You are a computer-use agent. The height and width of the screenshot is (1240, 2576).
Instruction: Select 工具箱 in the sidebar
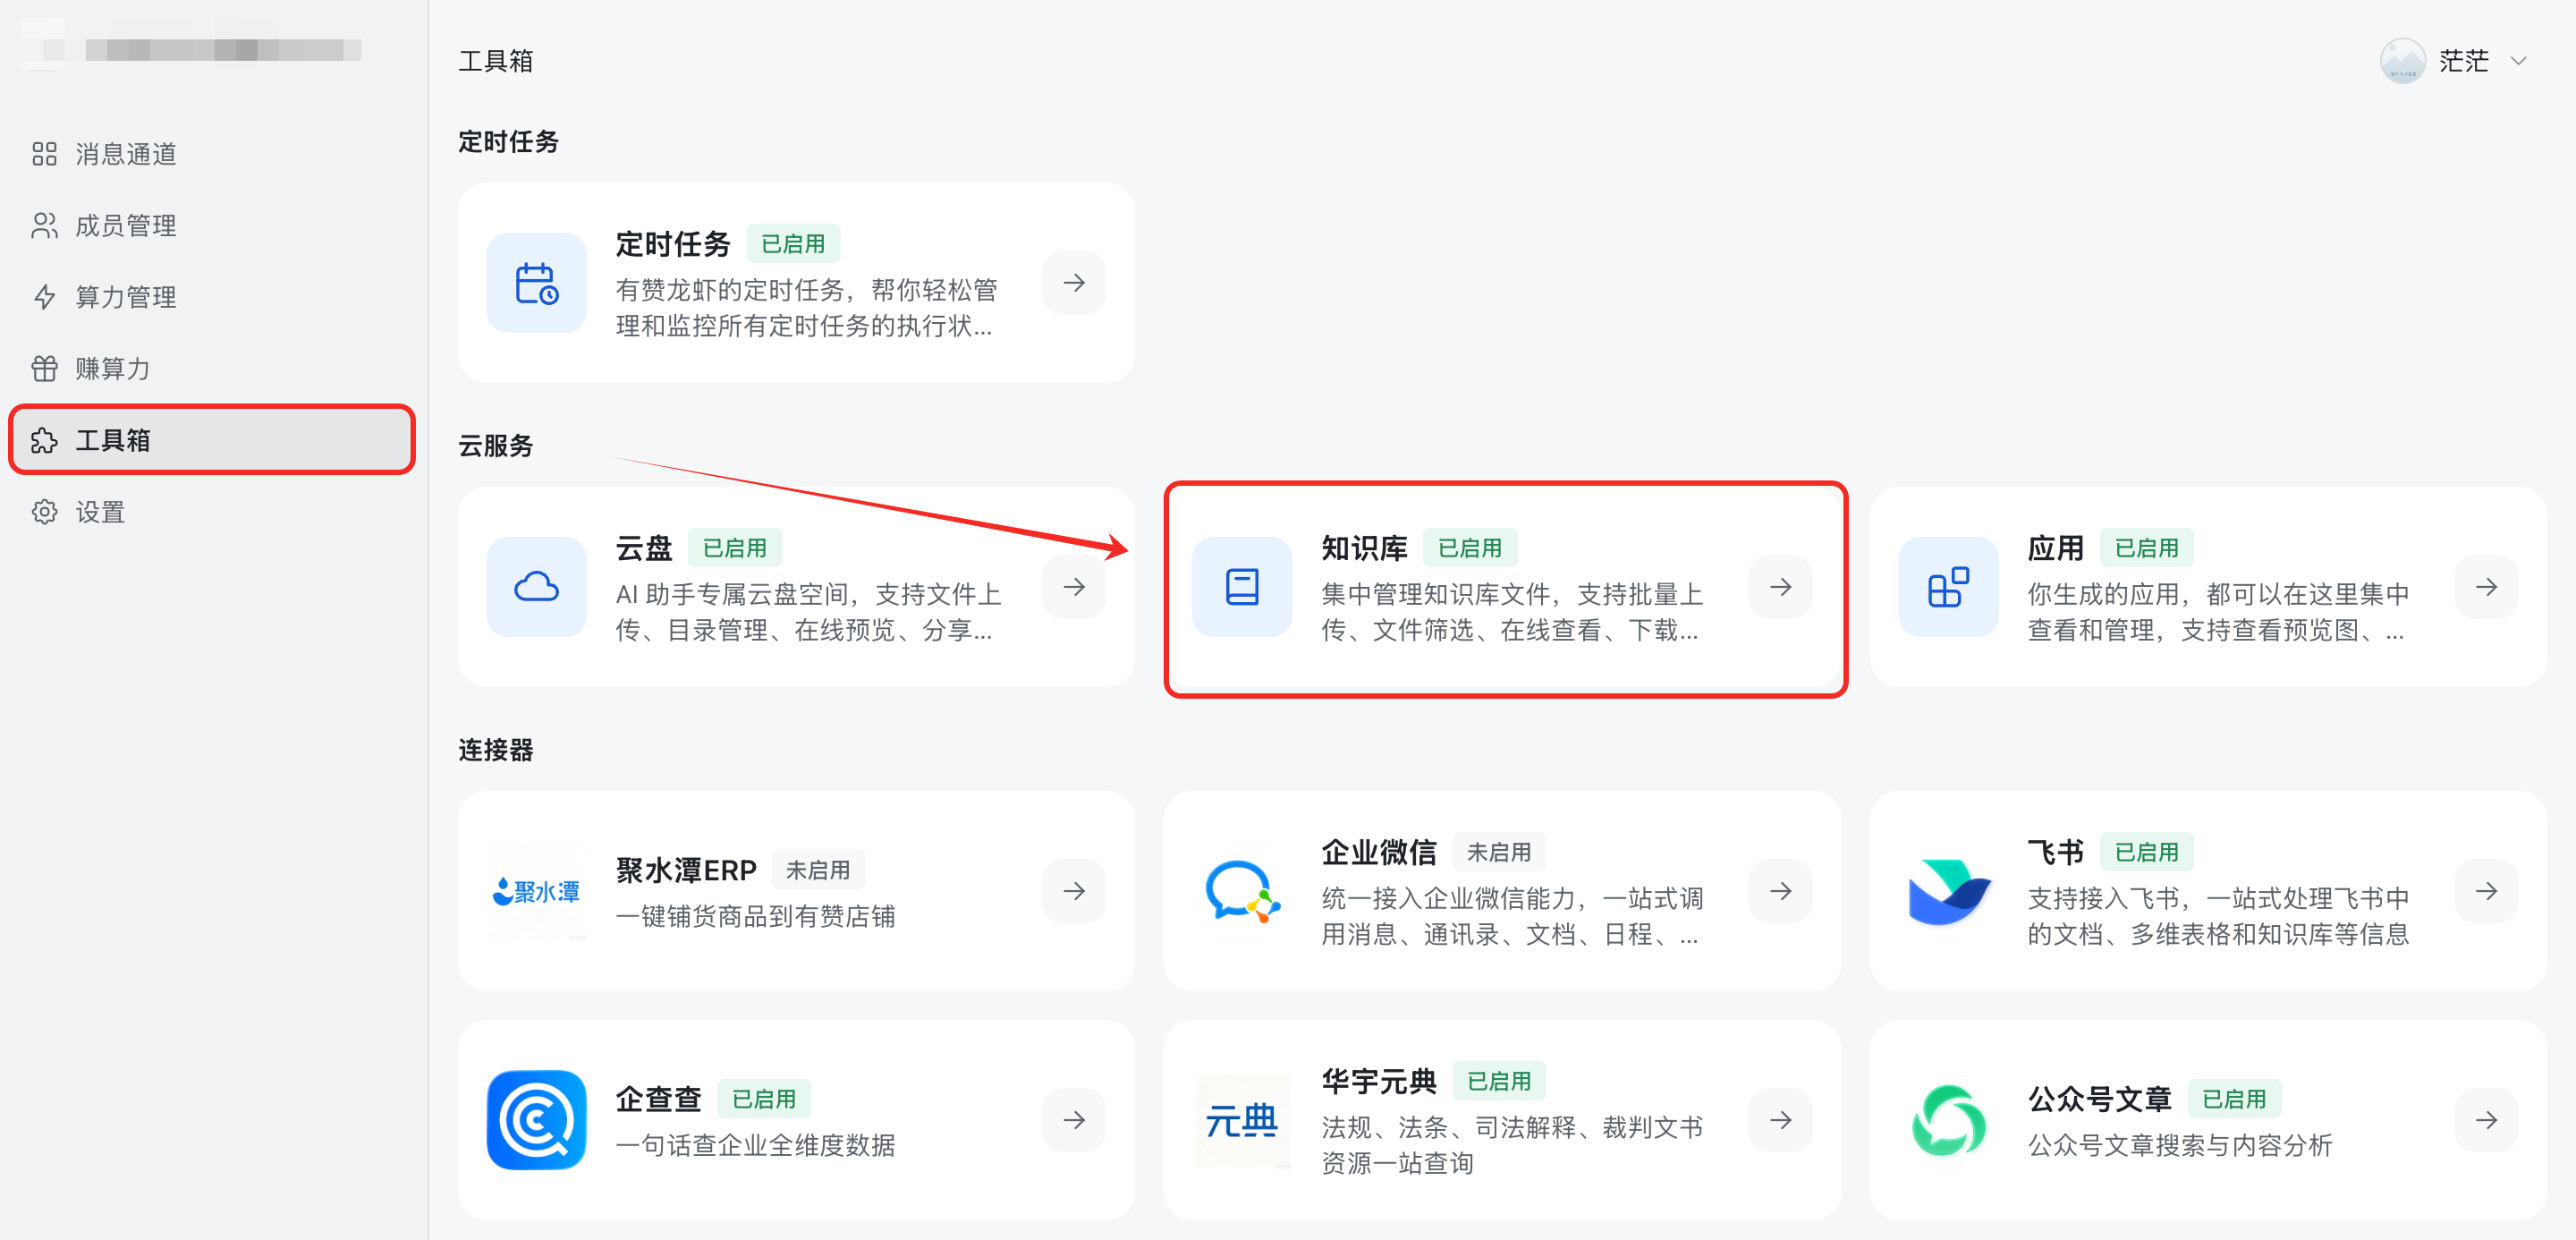pos(212,440)
